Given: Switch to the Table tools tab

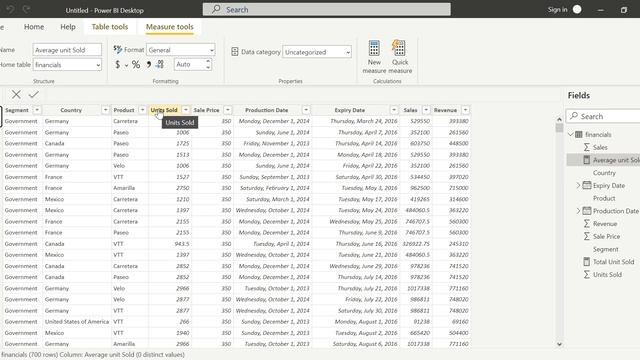Looking at the screenshot, I should pyautogui.click(x=110, y=27).
